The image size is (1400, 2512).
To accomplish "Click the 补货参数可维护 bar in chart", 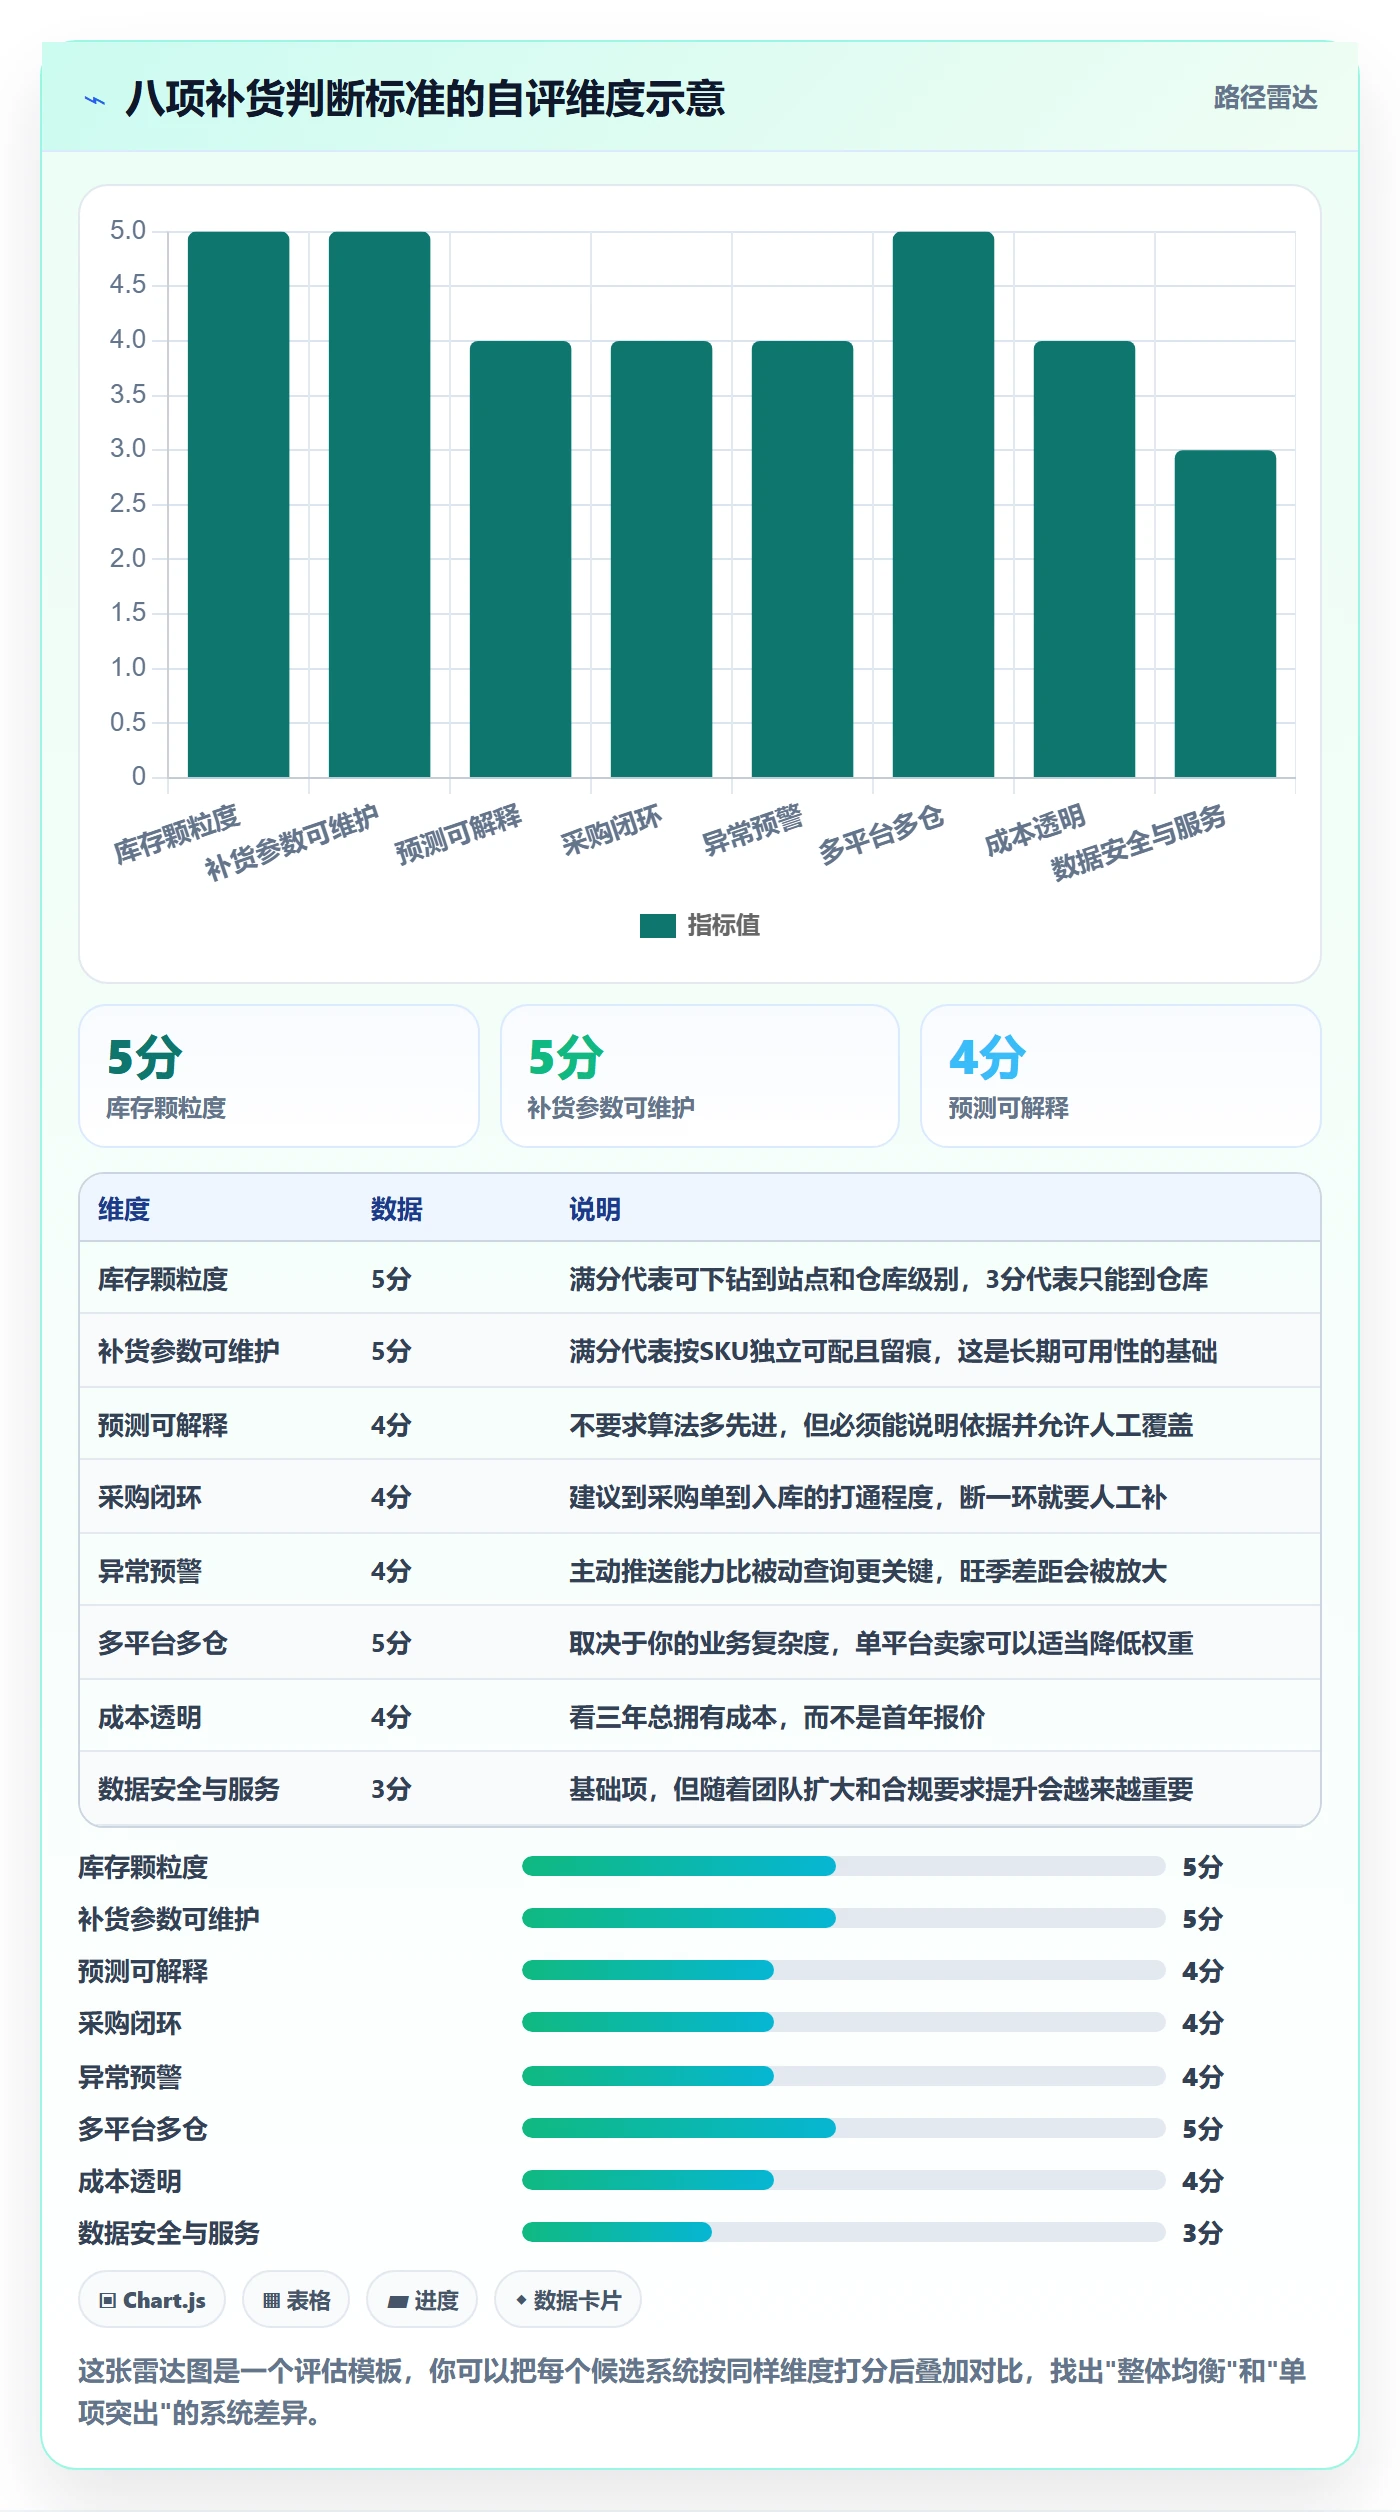I will point(380,504).
